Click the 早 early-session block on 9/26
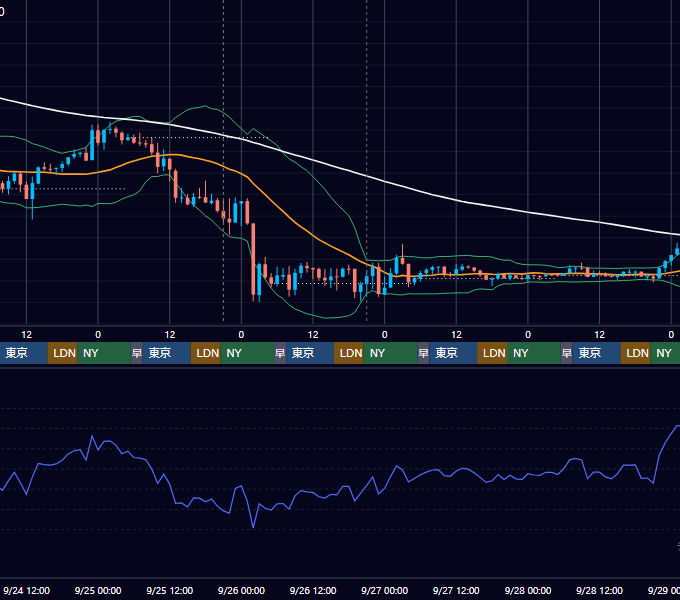Viewport: 680px width, 600px height. [x=280, y=353]
